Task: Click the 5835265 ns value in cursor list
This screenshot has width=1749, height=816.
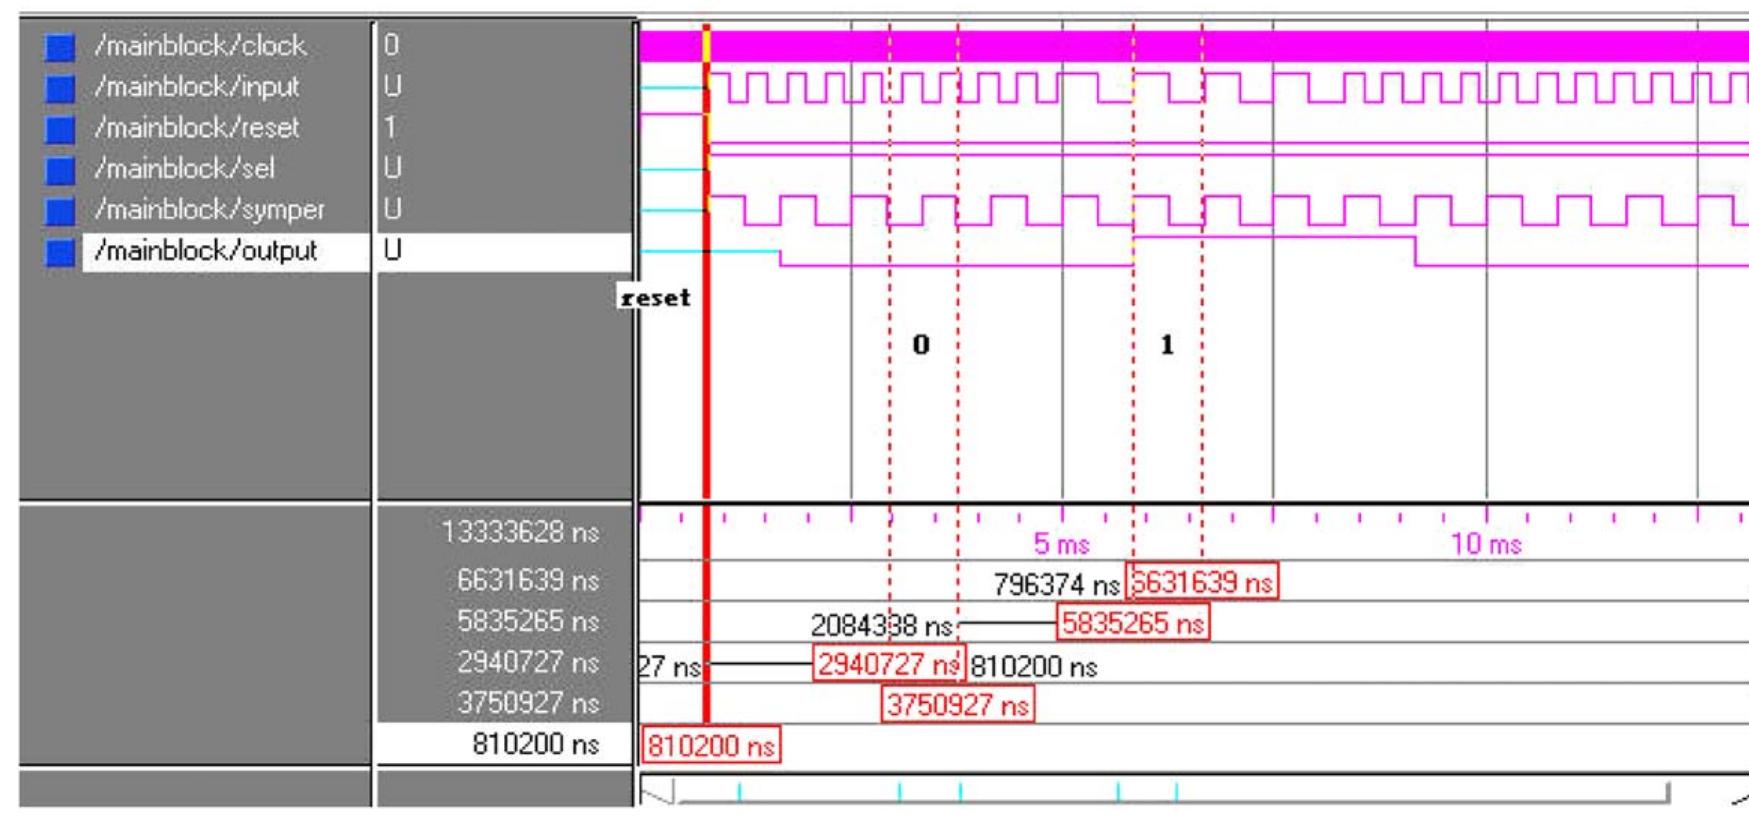Action: tap(528, 621)
